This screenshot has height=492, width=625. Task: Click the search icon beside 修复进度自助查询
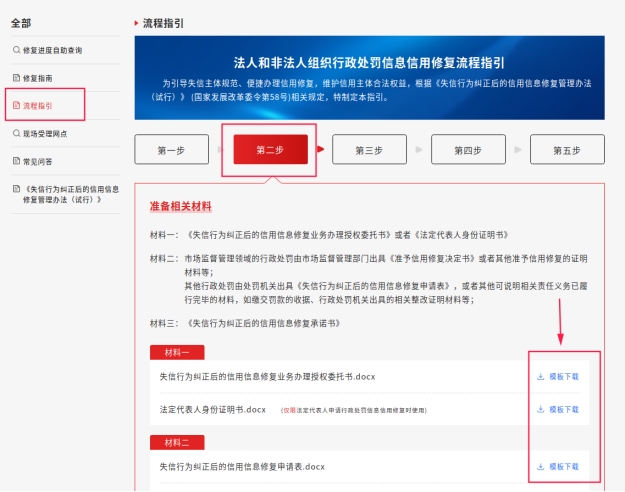tap(16, 50)
